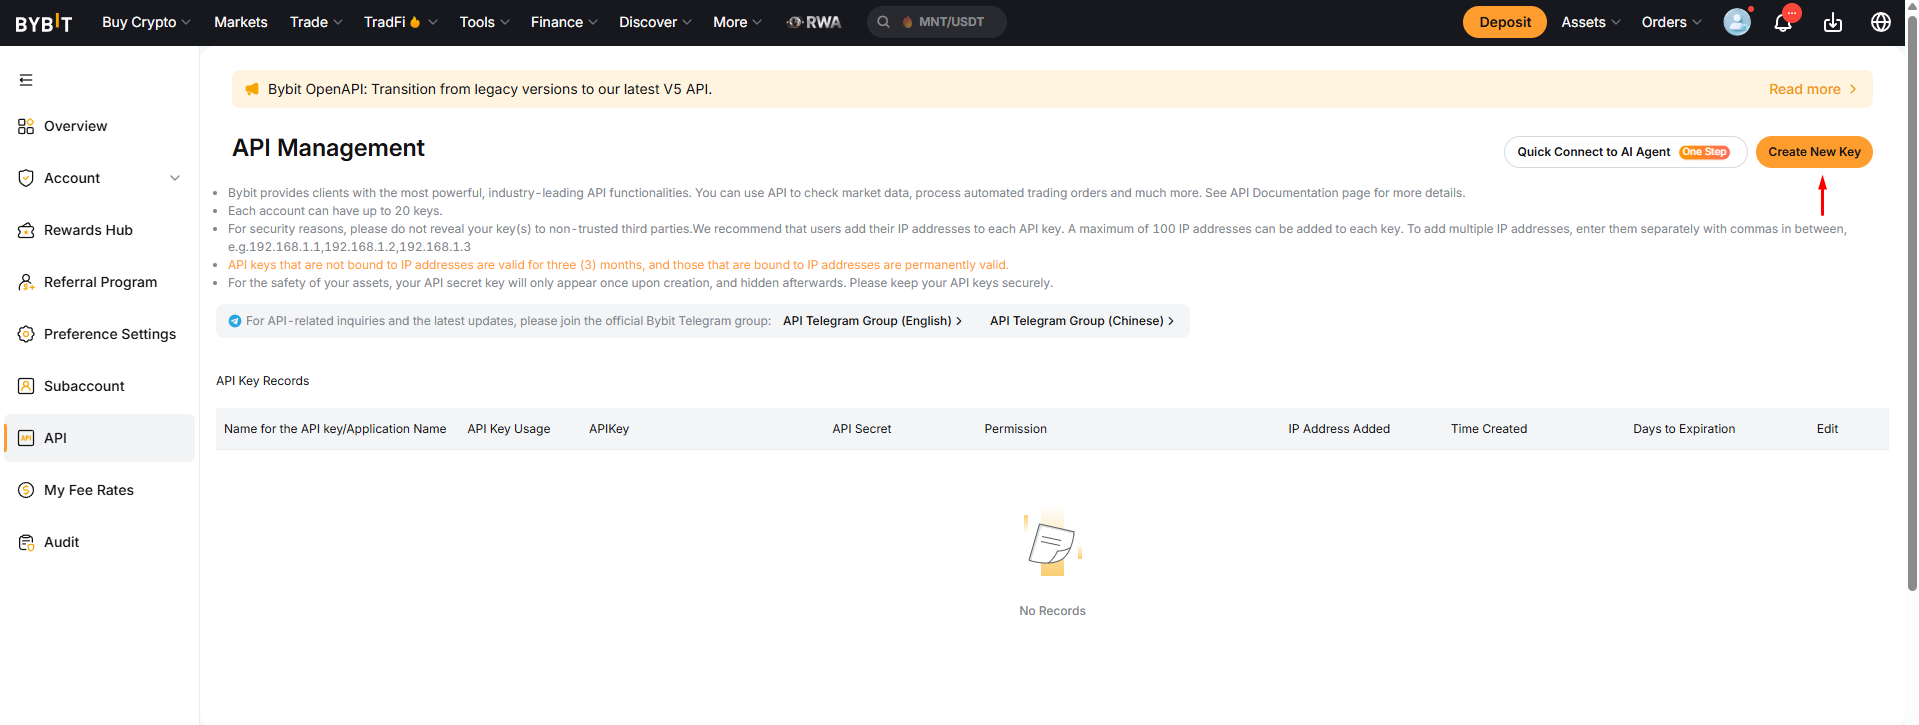Screen dimensions: 1919x725
Task: Open the language globe icon
Action: coord(1881,22)
